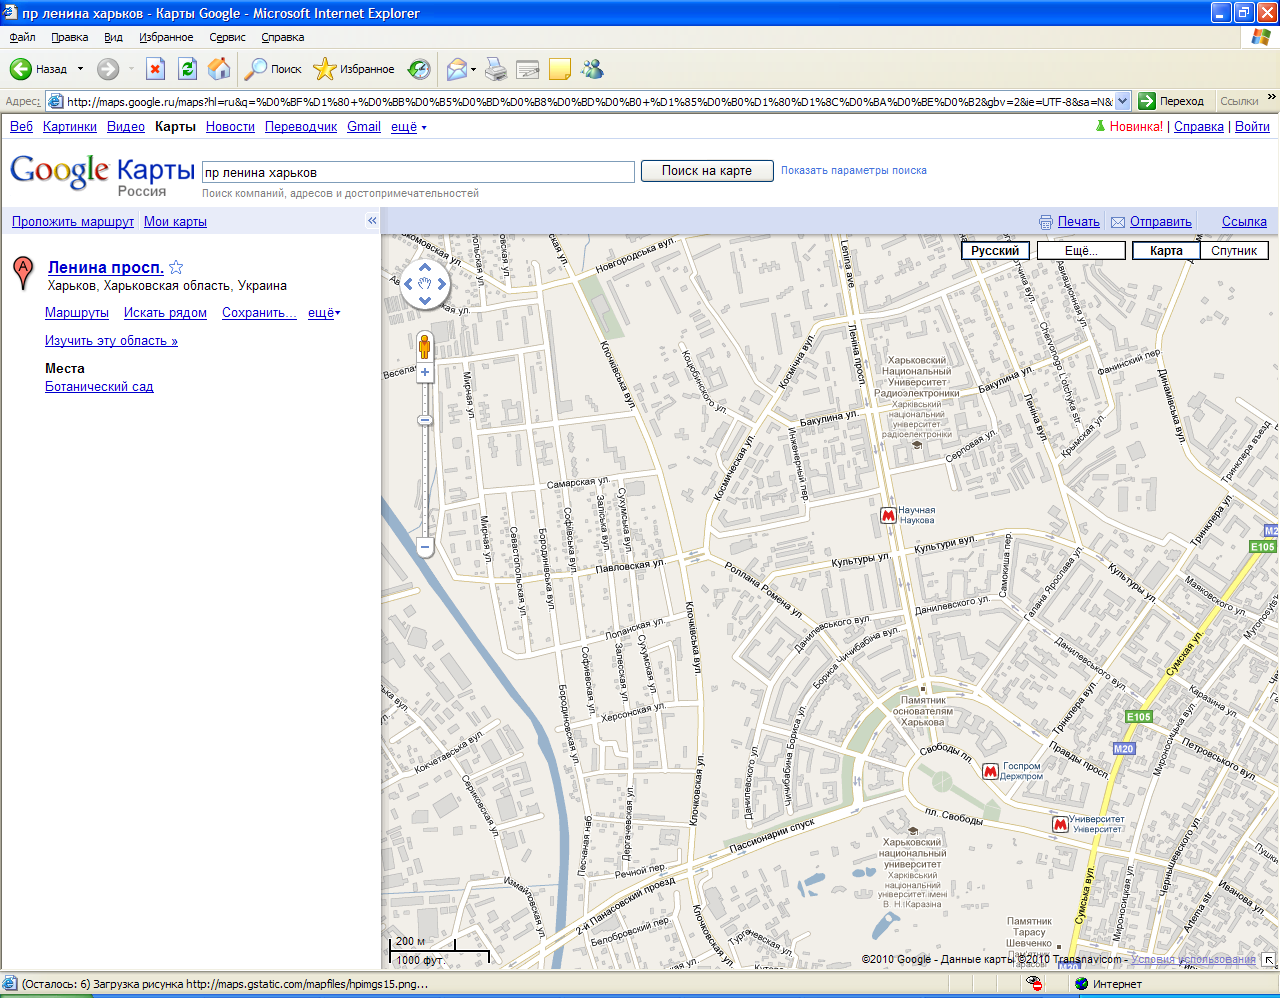Open the Справка menu
This screenshot has width=1280, height=998.
(283, 37)
